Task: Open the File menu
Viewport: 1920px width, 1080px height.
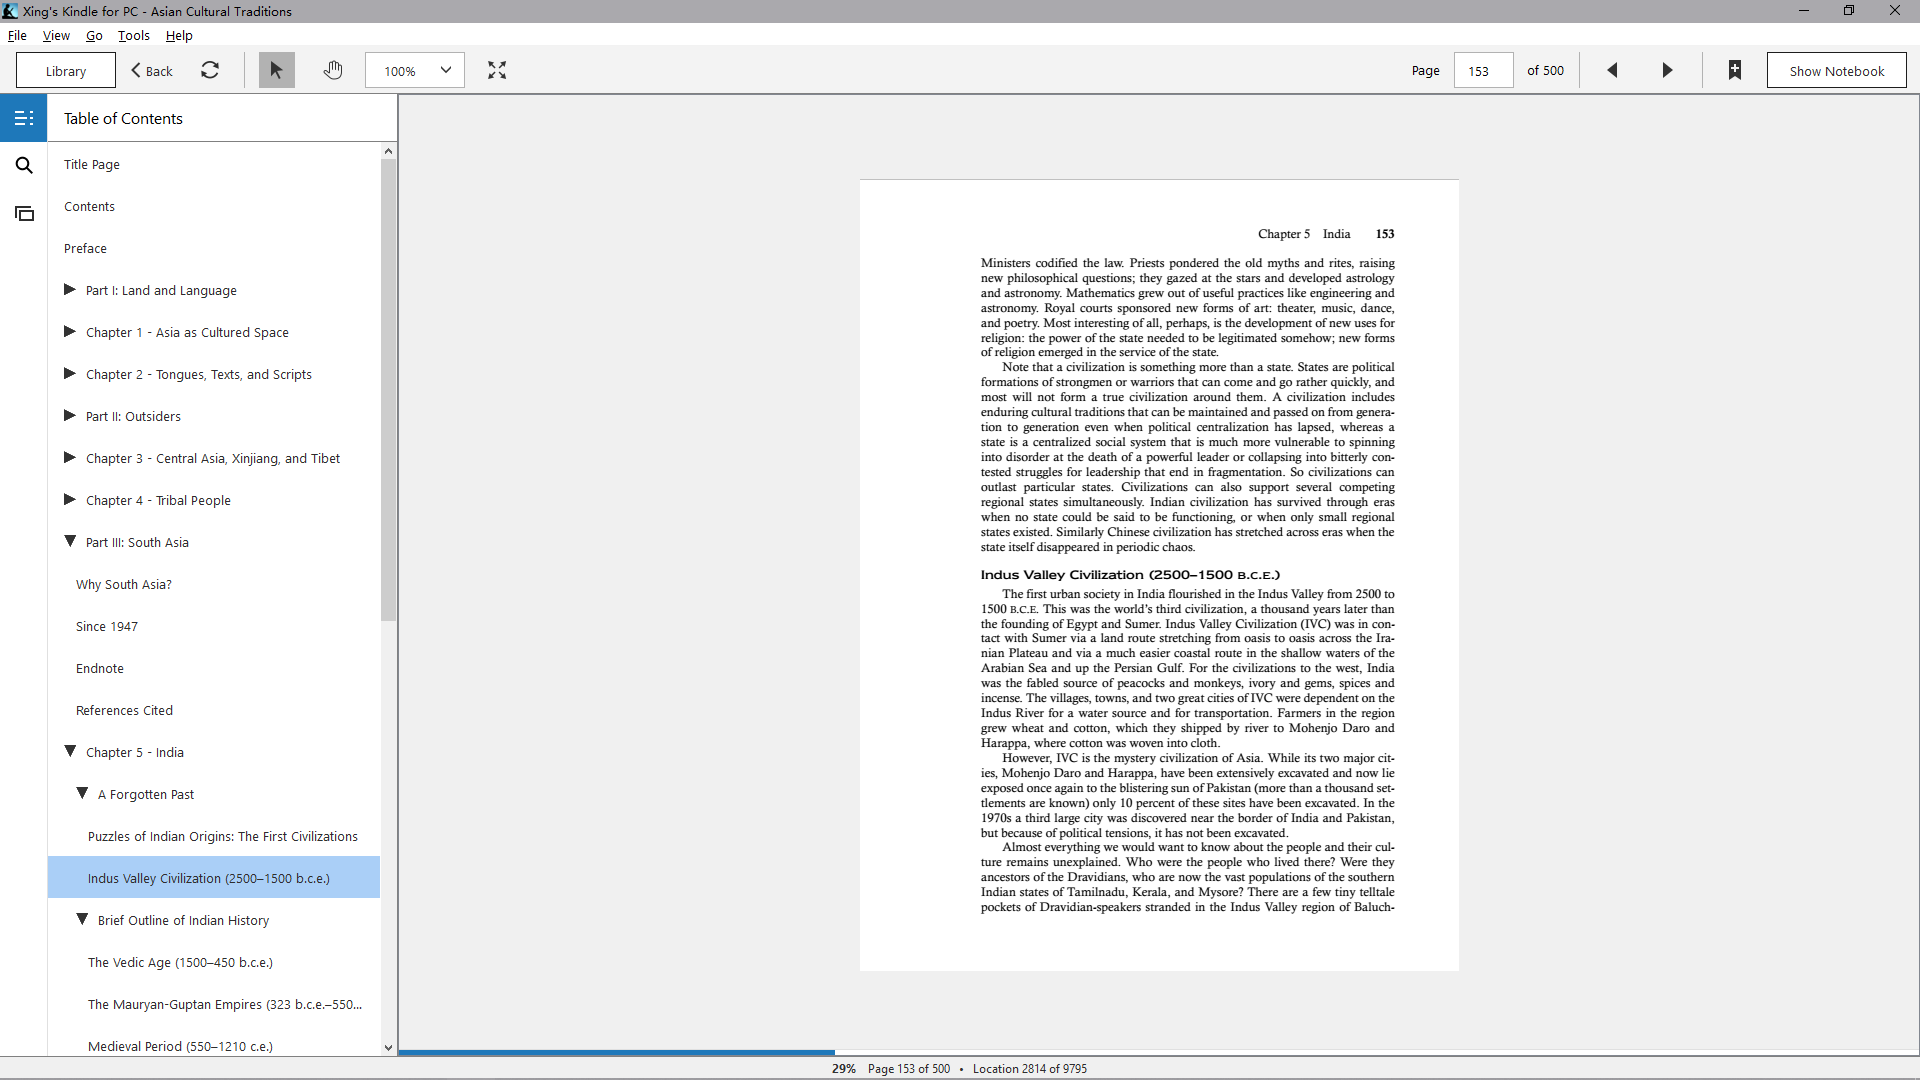Action: (17, 35)
